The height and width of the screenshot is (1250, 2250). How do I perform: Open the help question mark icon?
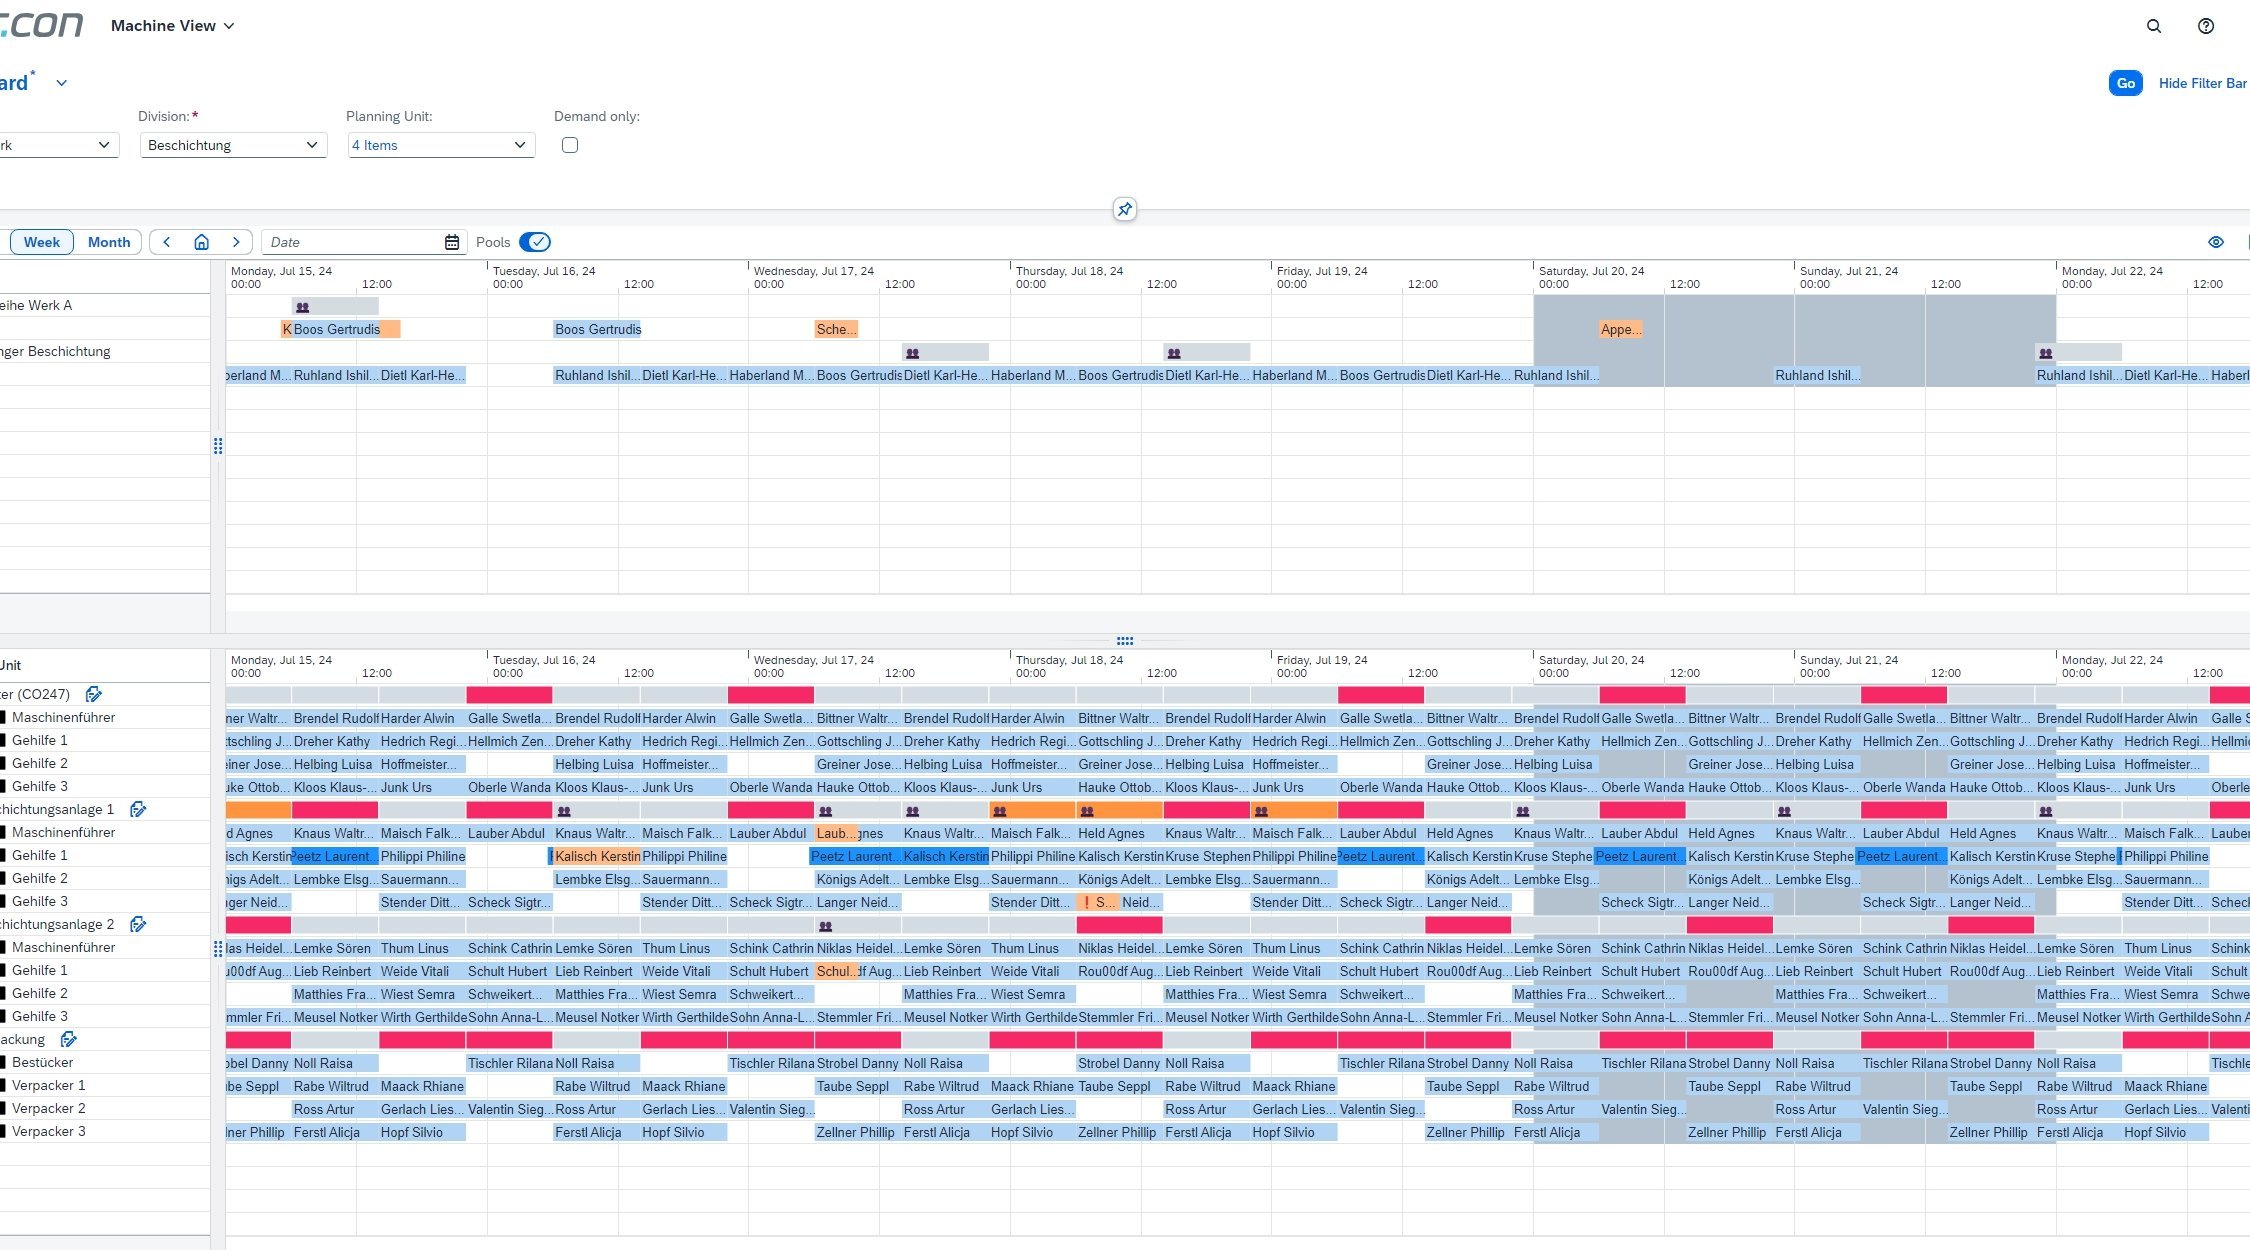(x=2206, y=26)
